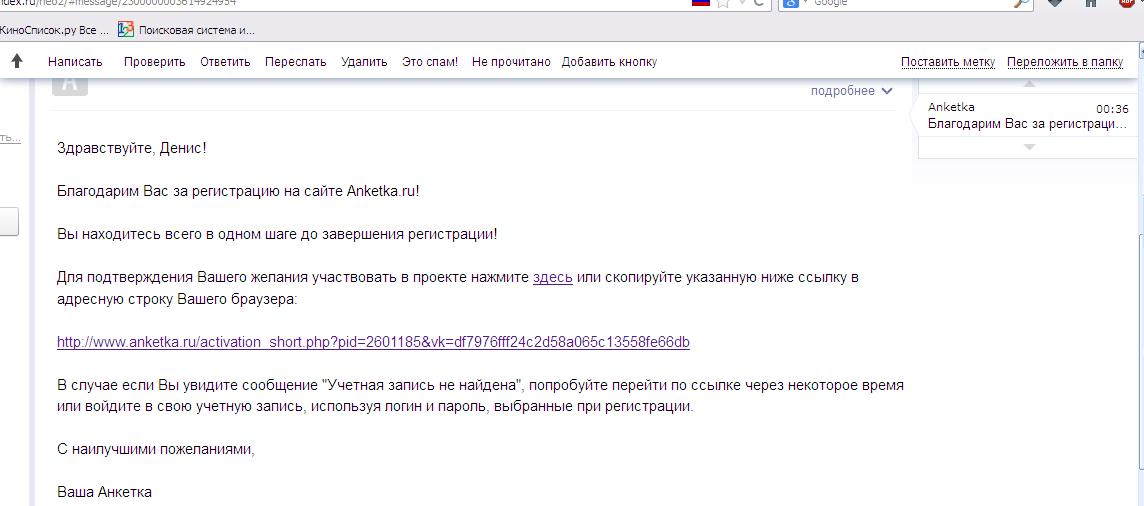Click the signature text Ваша Анкетка

[x=104, y=492]
